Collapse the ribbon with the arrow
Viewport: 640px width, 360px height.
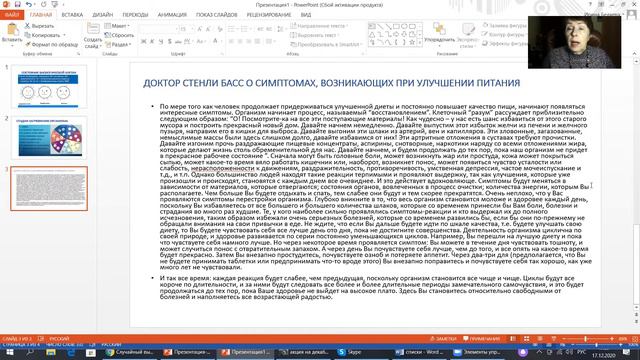click(x=634, y=53)
